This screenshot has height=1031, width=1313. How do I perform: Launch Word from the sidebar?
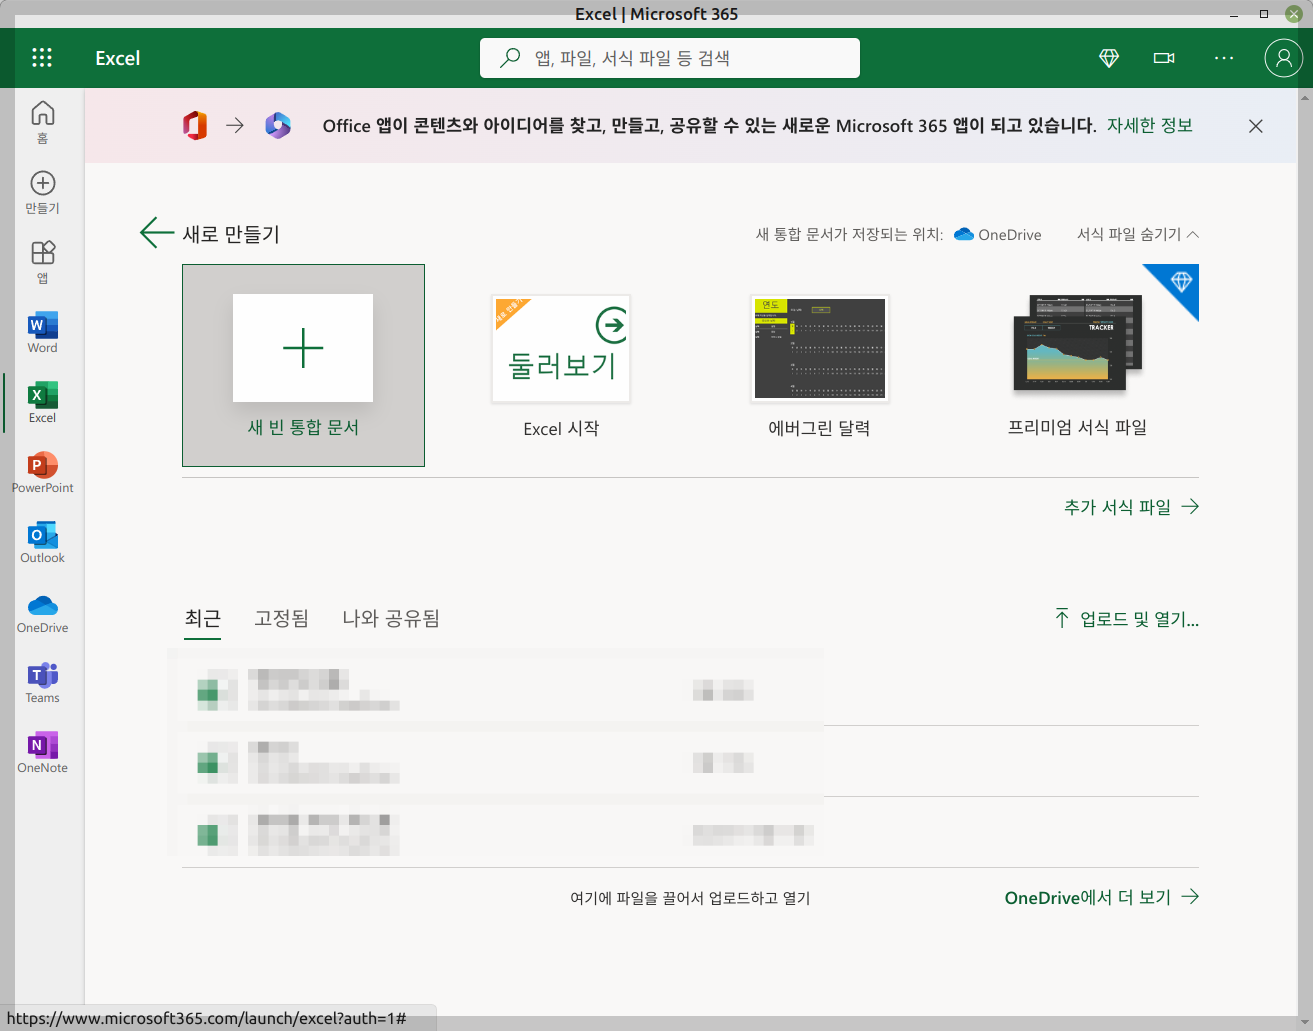pyautogui.click(x=43, y=332)
